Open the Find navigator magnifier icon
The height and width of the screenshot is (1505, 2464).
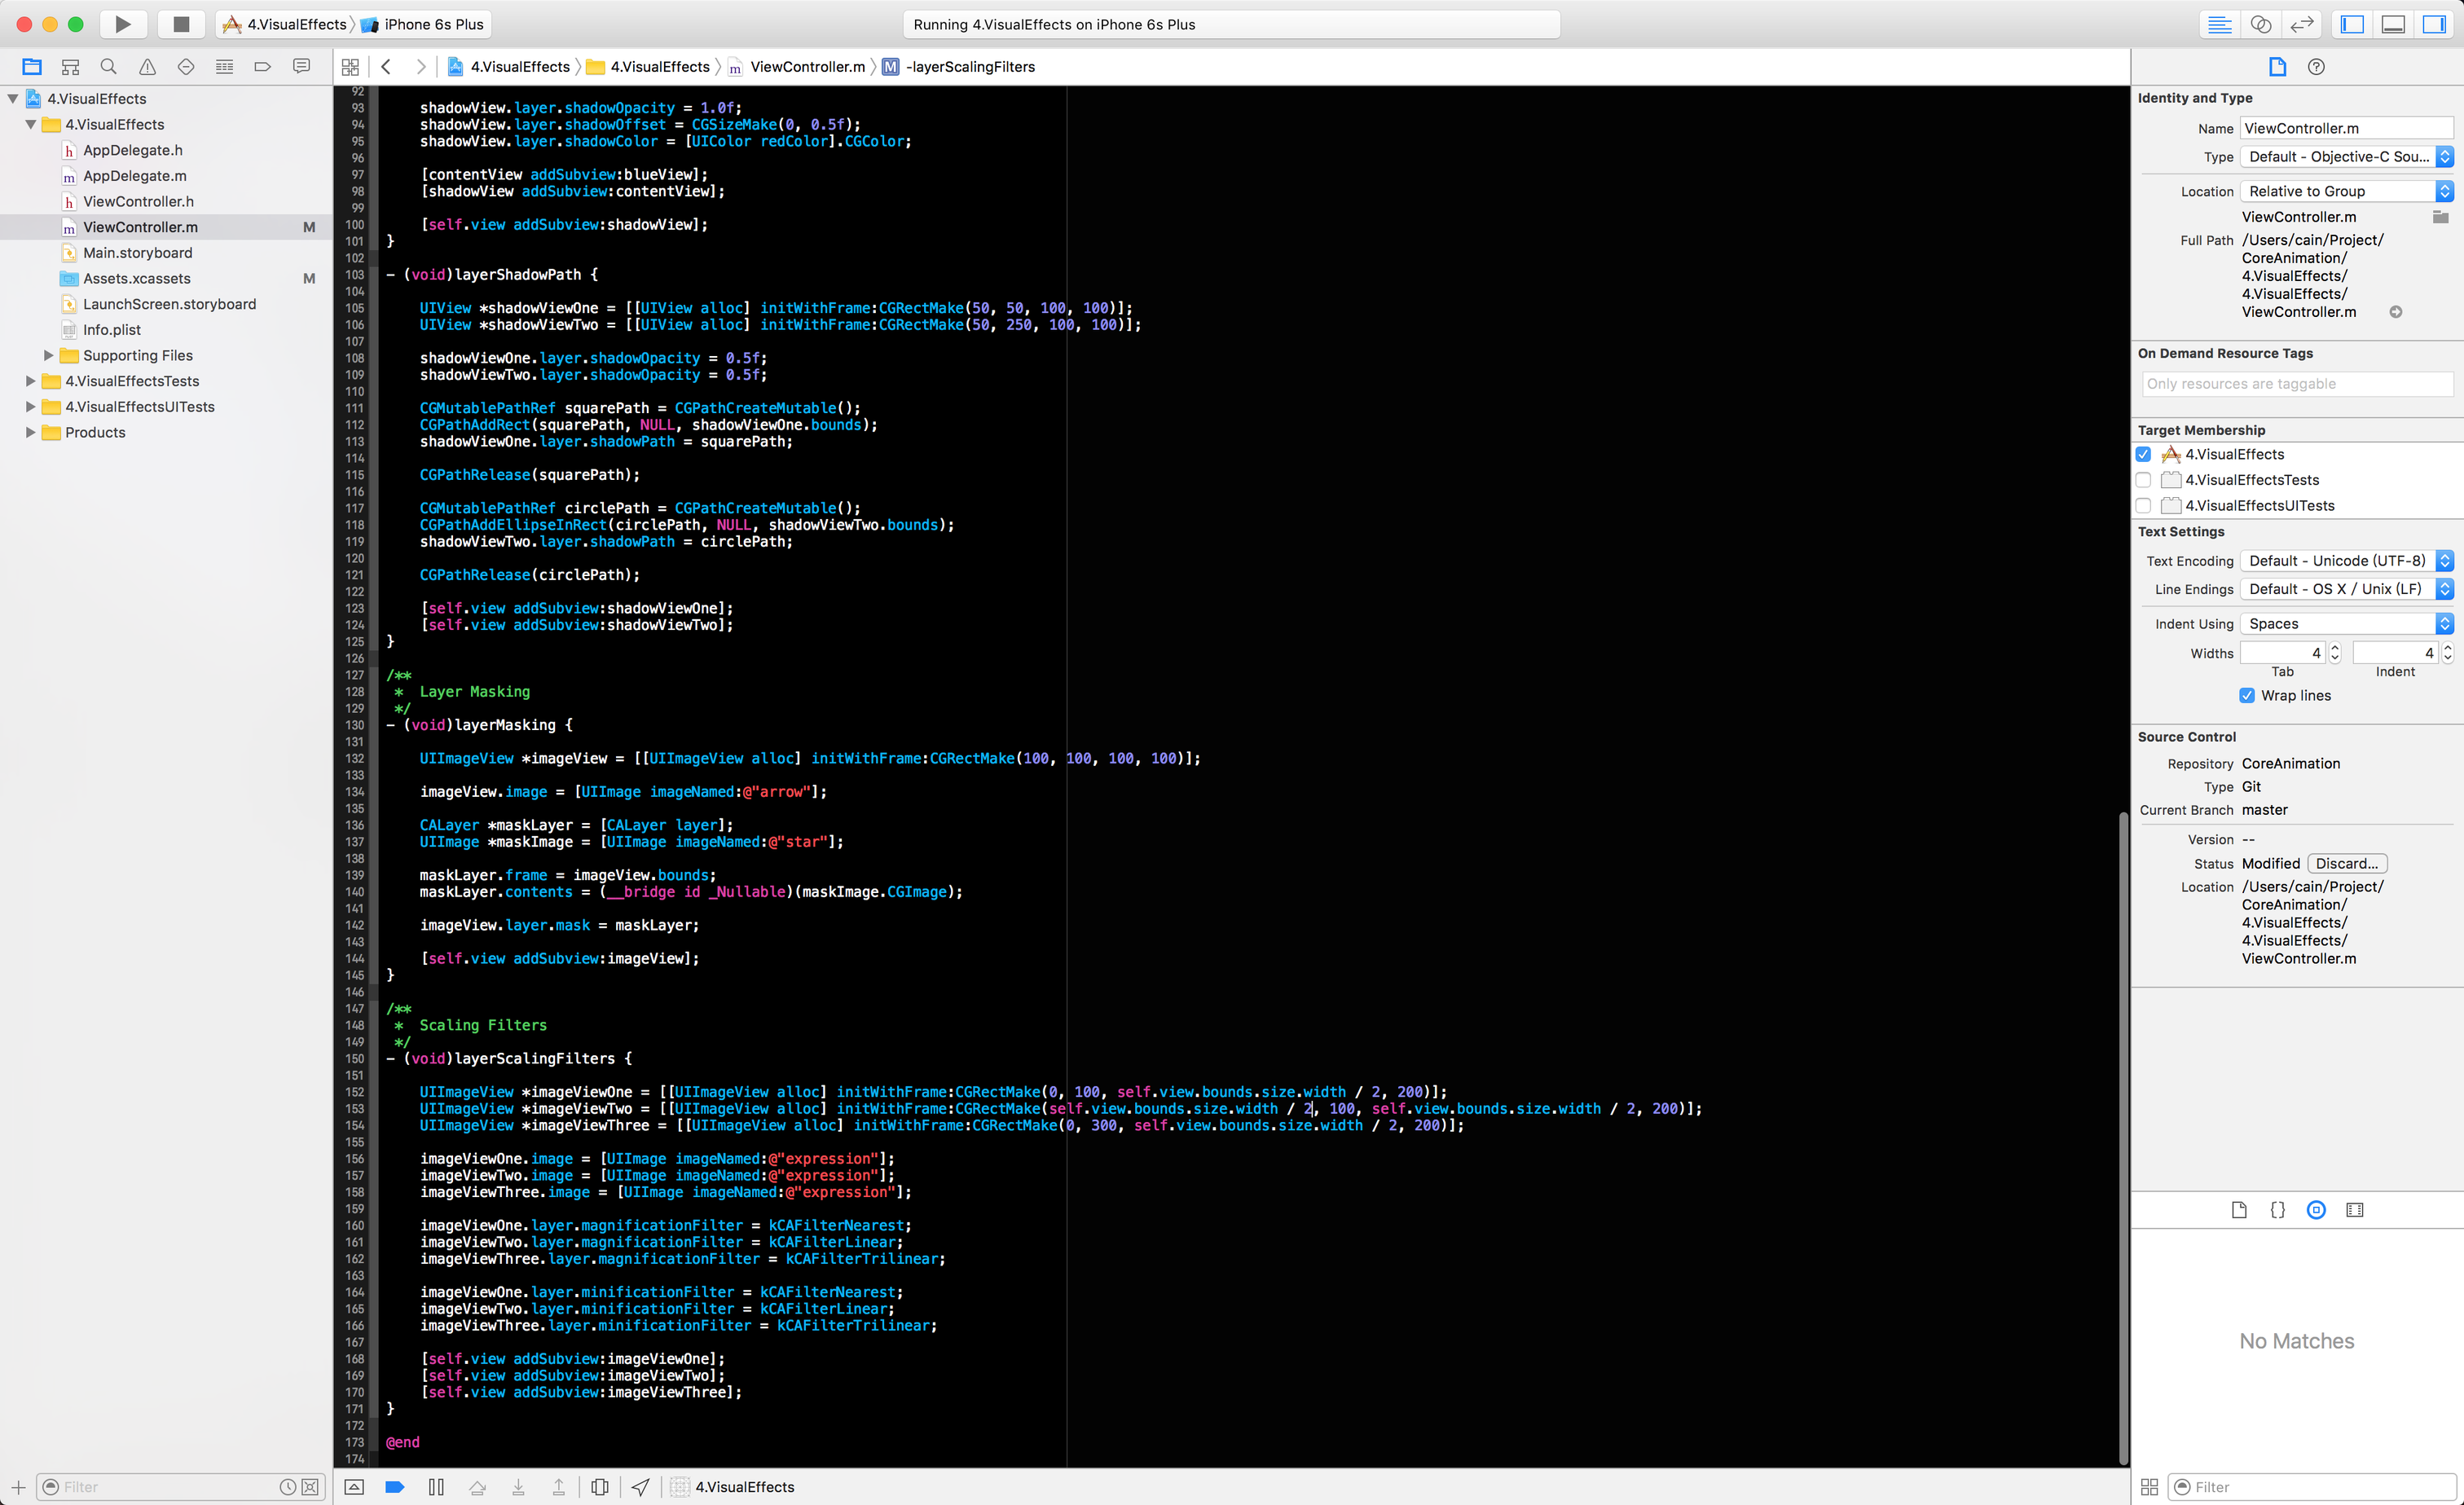pyautogui.click(x=109, y=67)
